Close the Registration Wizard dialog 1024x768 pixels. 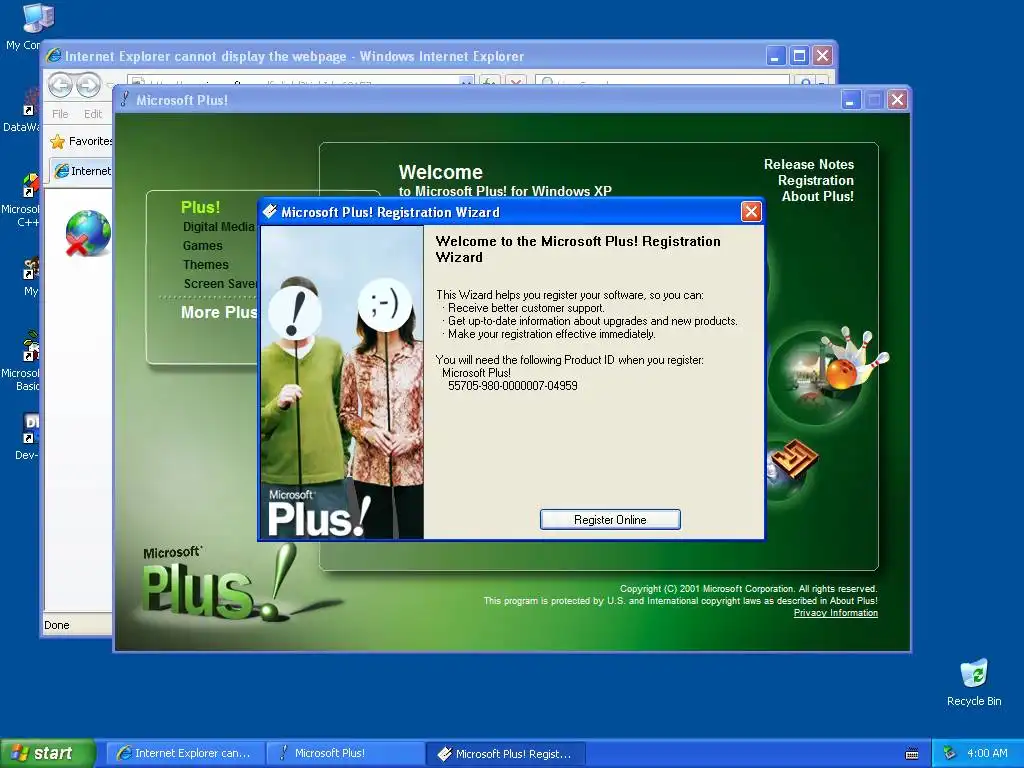pos(751,212)
